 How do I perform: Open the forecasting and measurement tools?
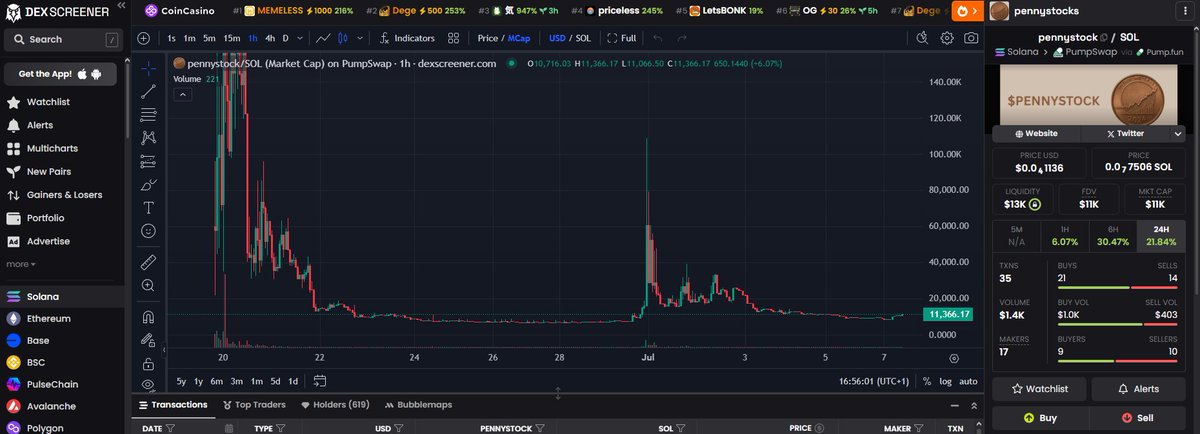tap(148, 161)
